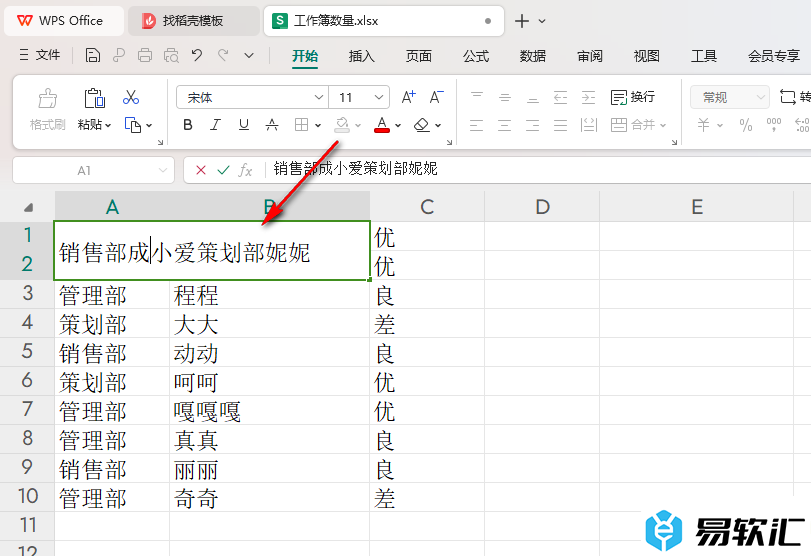The width and height of the screenshot is (811, 556).
Task: Switch to the 插入 tab
Action: click(362, 56)
